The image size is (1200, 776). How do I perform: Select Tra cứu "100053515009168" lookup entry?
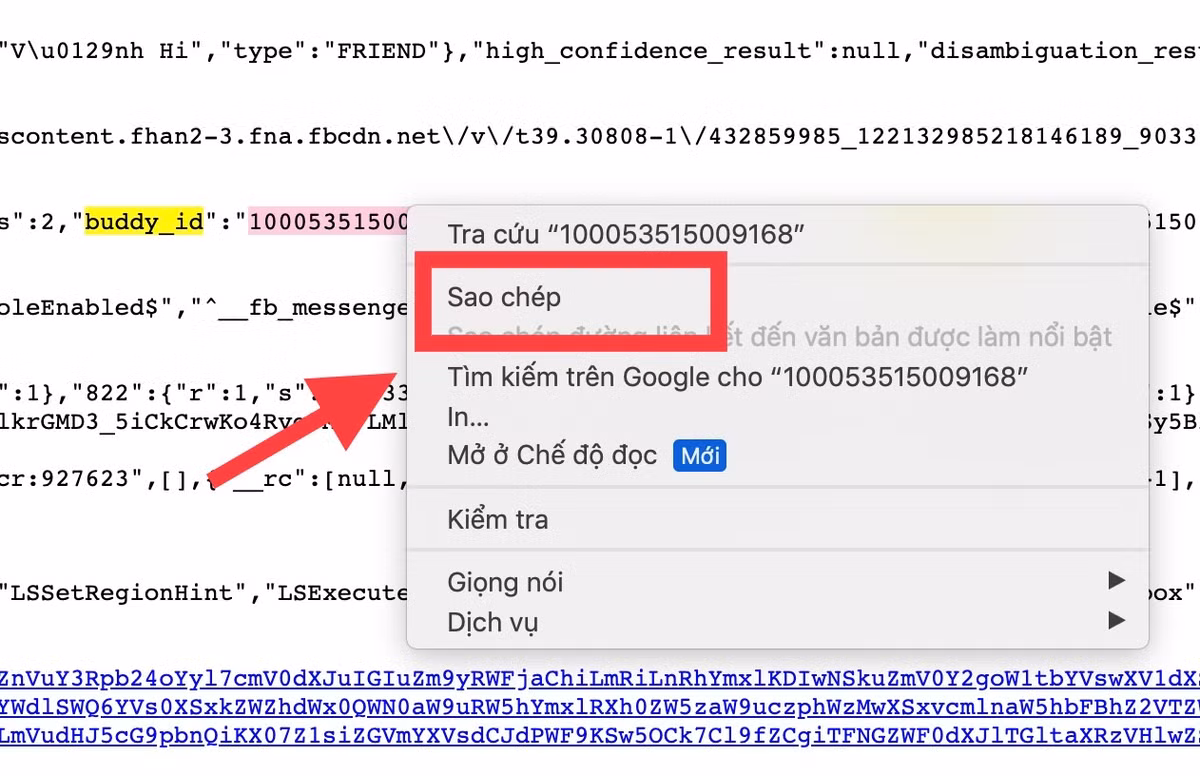click(626, 235)
